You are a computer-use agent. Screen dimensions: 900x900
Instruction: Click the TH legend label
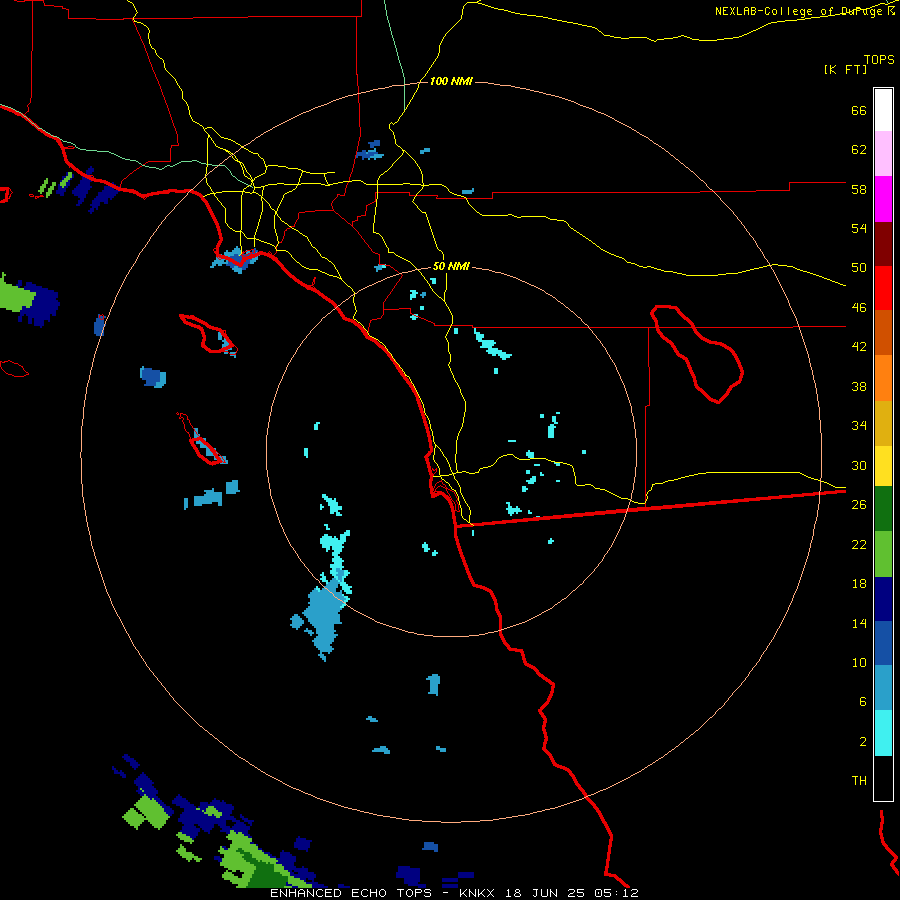[859, 780]
